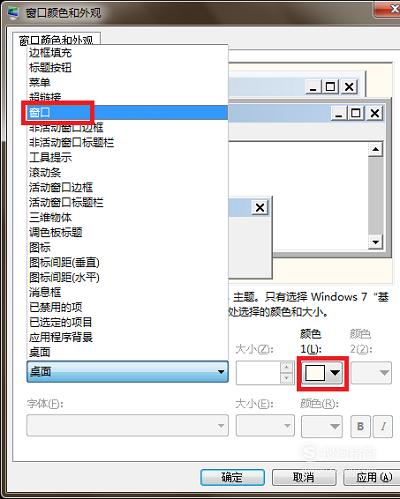Open the 颜色 2 color dropdown
This screenshot has width=400, height=499.
coord(371,373)
